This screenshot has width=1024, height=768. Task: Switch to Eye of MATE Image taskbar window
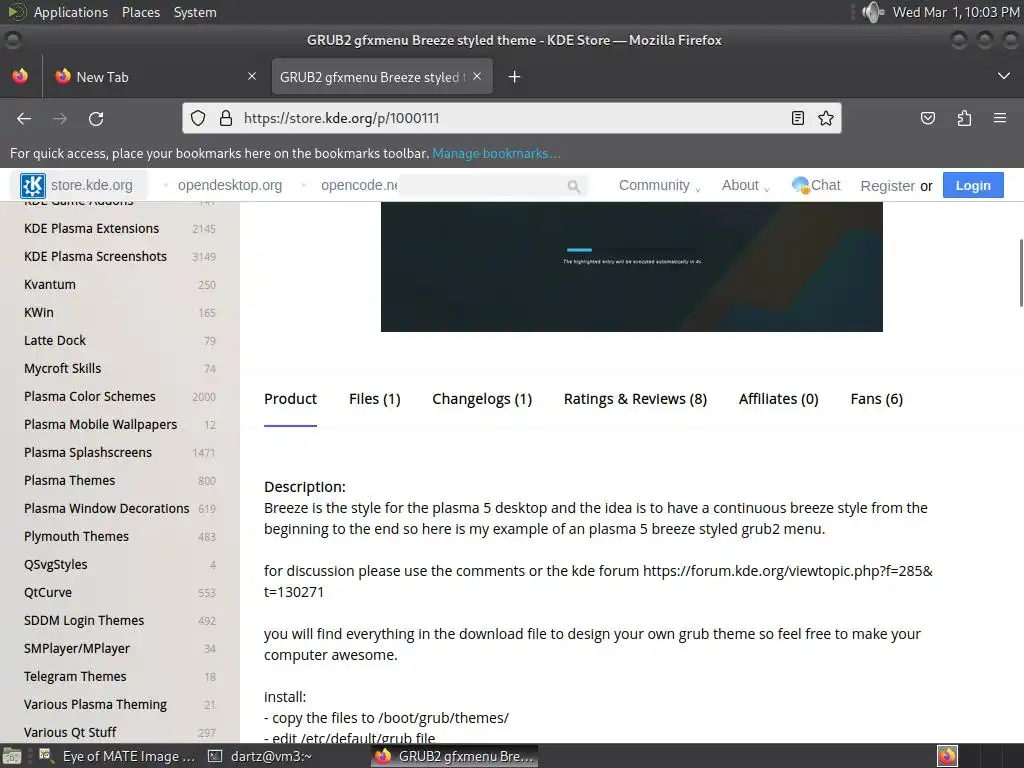point(118,756)
